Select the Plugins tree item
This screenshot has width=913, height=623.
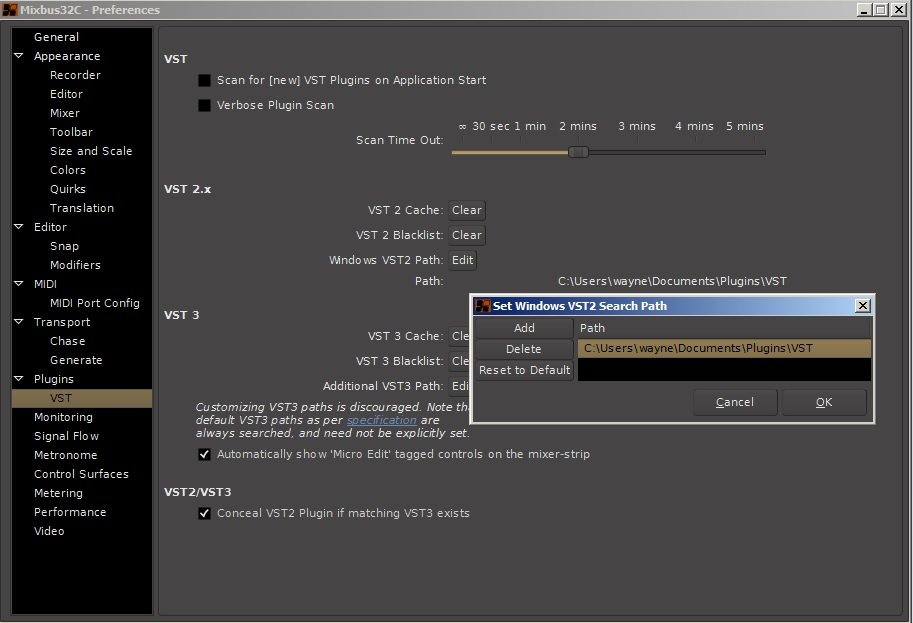[x=54, y=379]
